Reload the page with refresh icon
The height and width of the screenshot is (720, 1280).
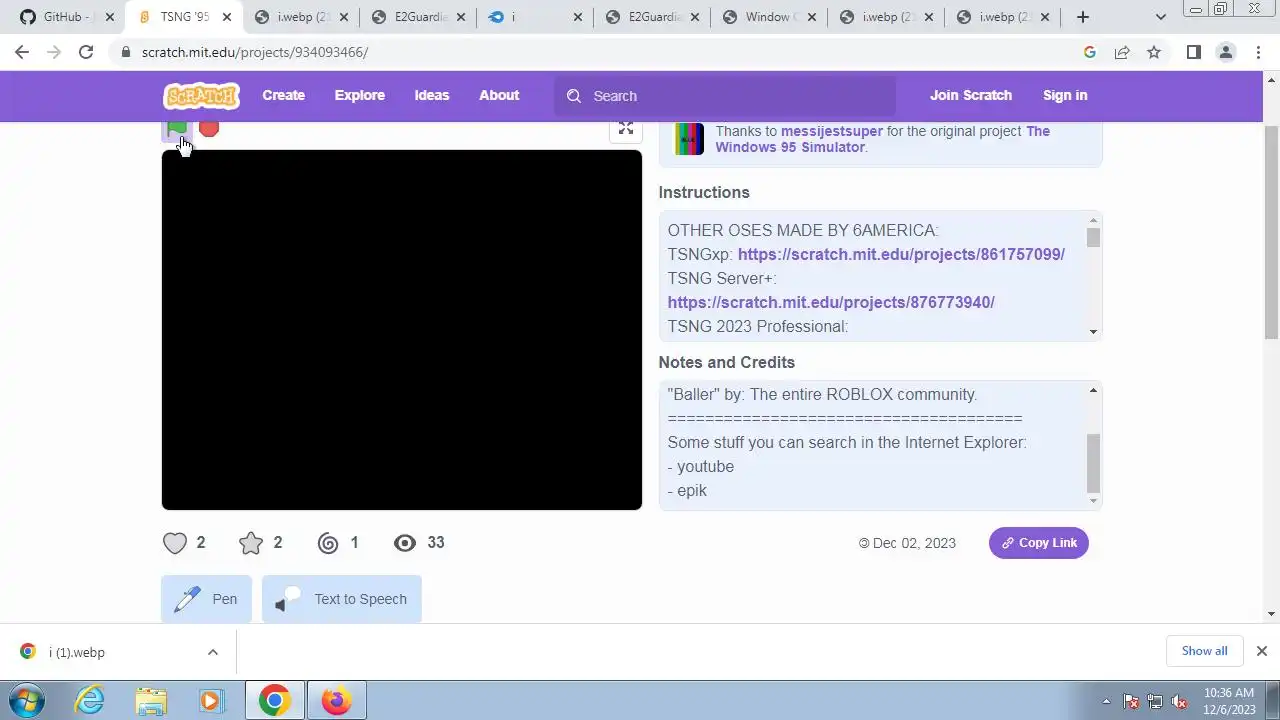coord(86,52)
